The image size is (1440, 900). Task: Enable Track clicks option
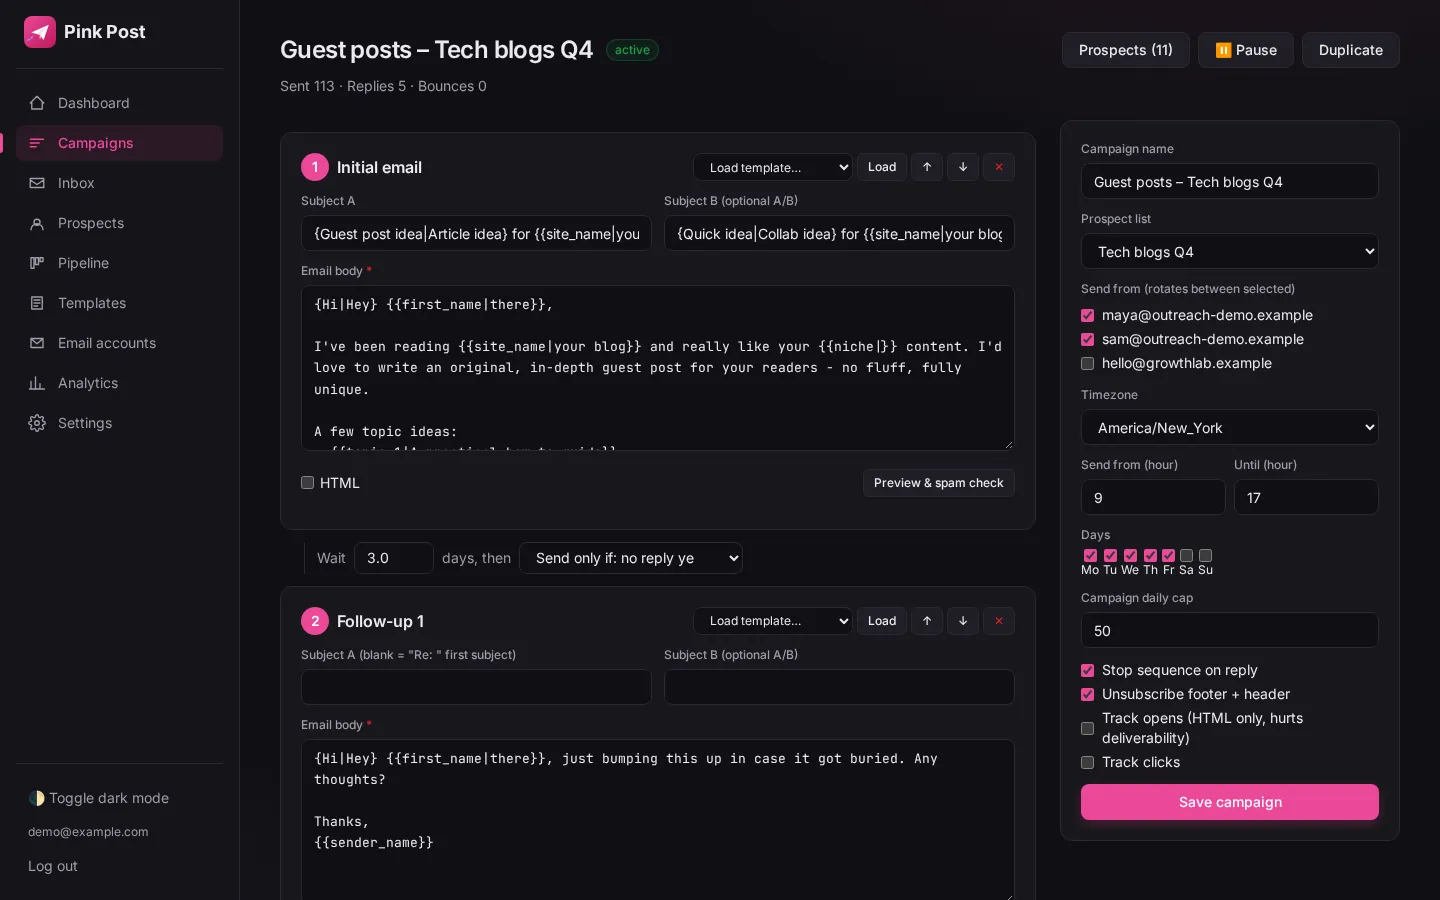coord(1088,762)
